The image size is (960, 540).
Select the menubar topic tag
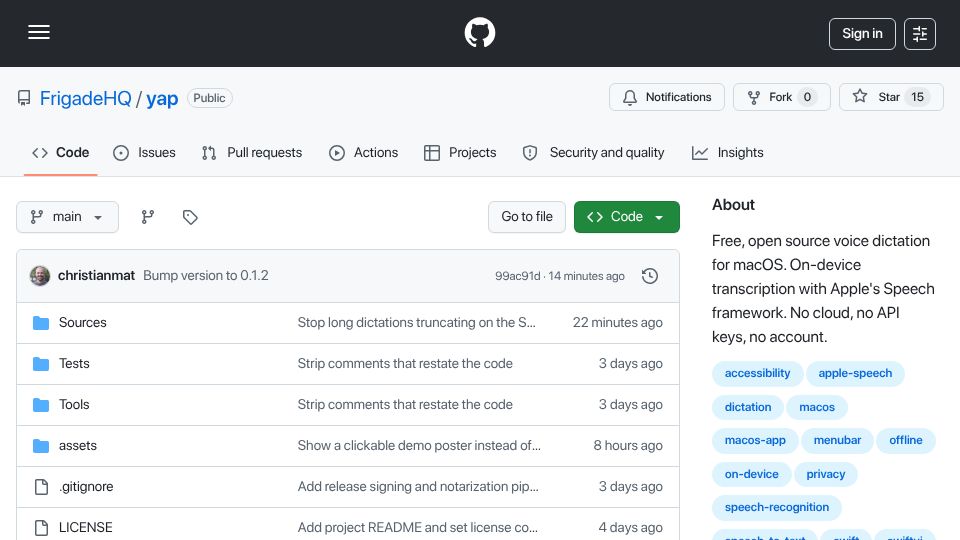click(x=837, y=440)
